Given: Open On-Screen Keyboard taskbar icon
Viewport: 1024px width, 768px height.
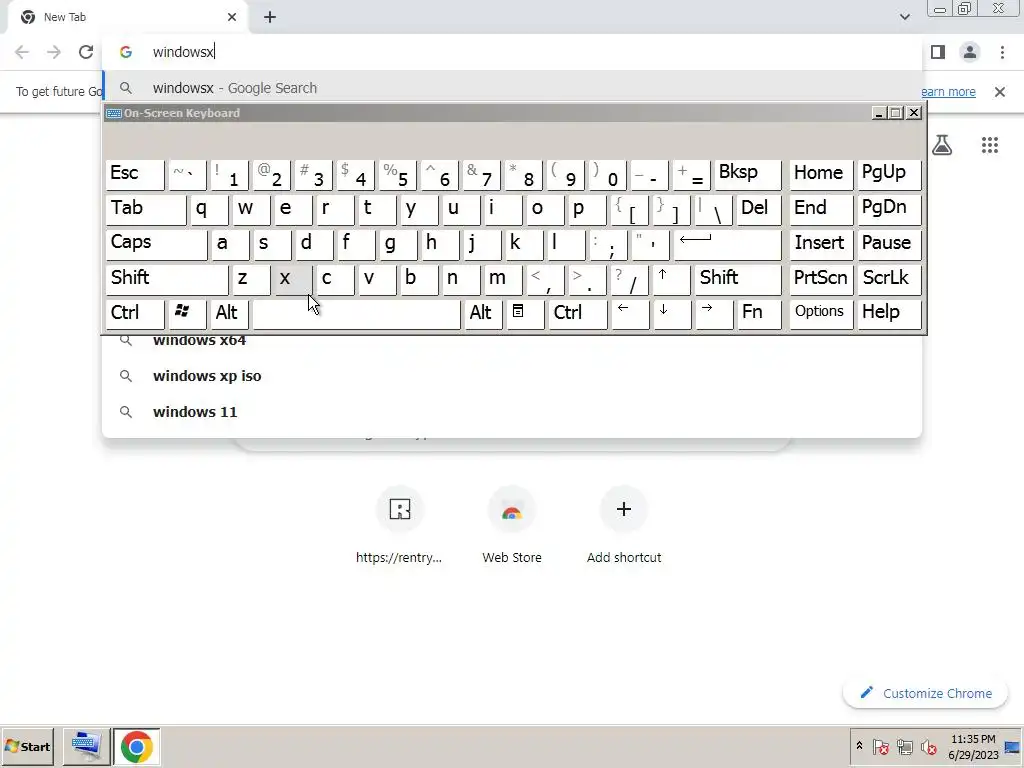Looking at the screenshot, I should [86, 746].
